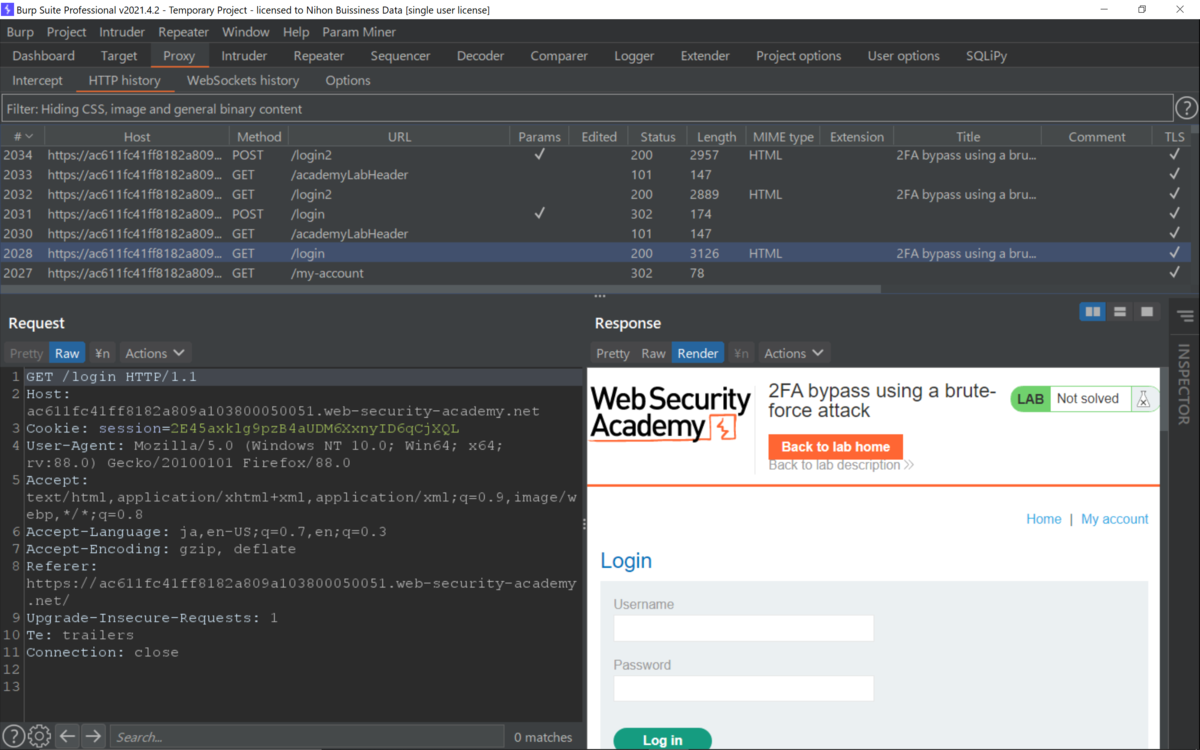This screenshot has height=750, width=1200.
Task: Click the request Search box
Action: pos(306,737)
